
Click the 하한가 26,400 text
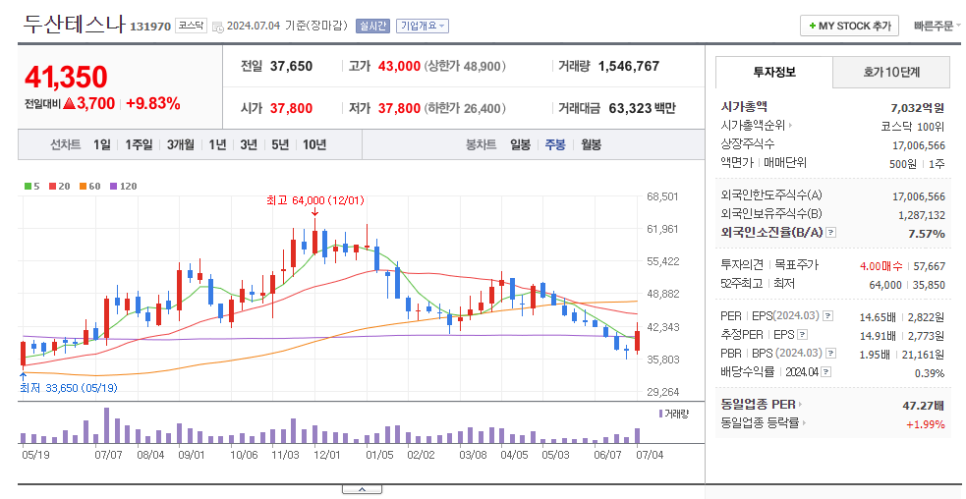coord(465,108)
